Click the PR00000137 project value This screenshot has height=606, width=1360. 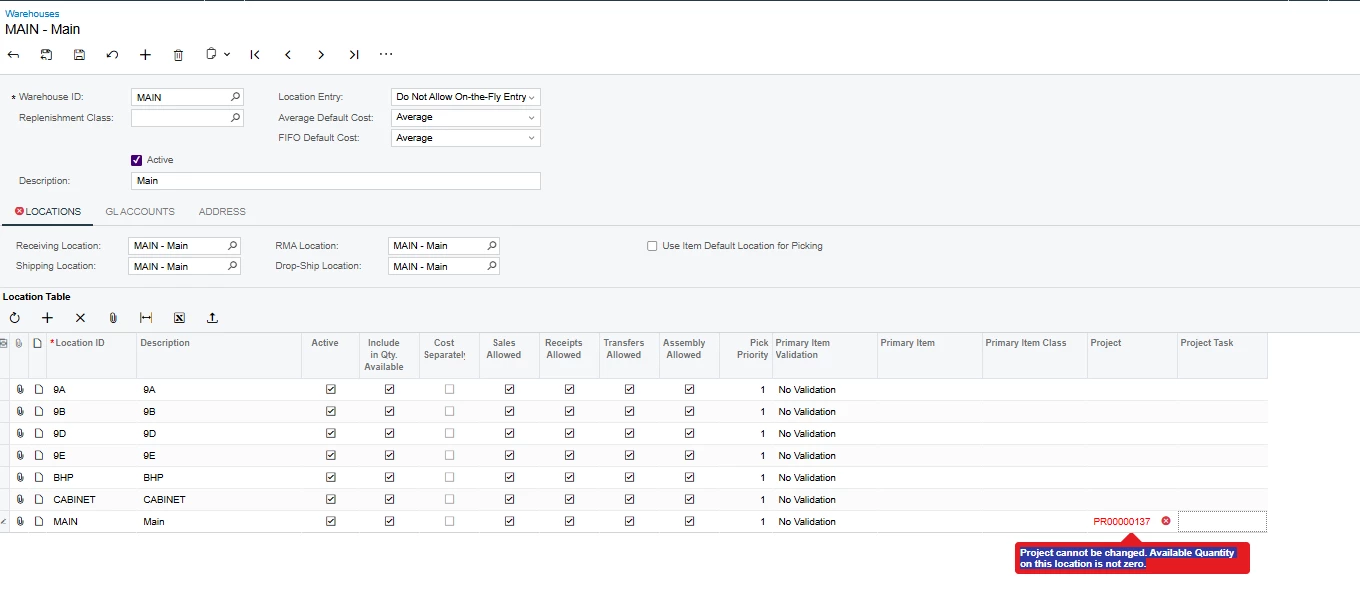click(x=1122, y=522)
